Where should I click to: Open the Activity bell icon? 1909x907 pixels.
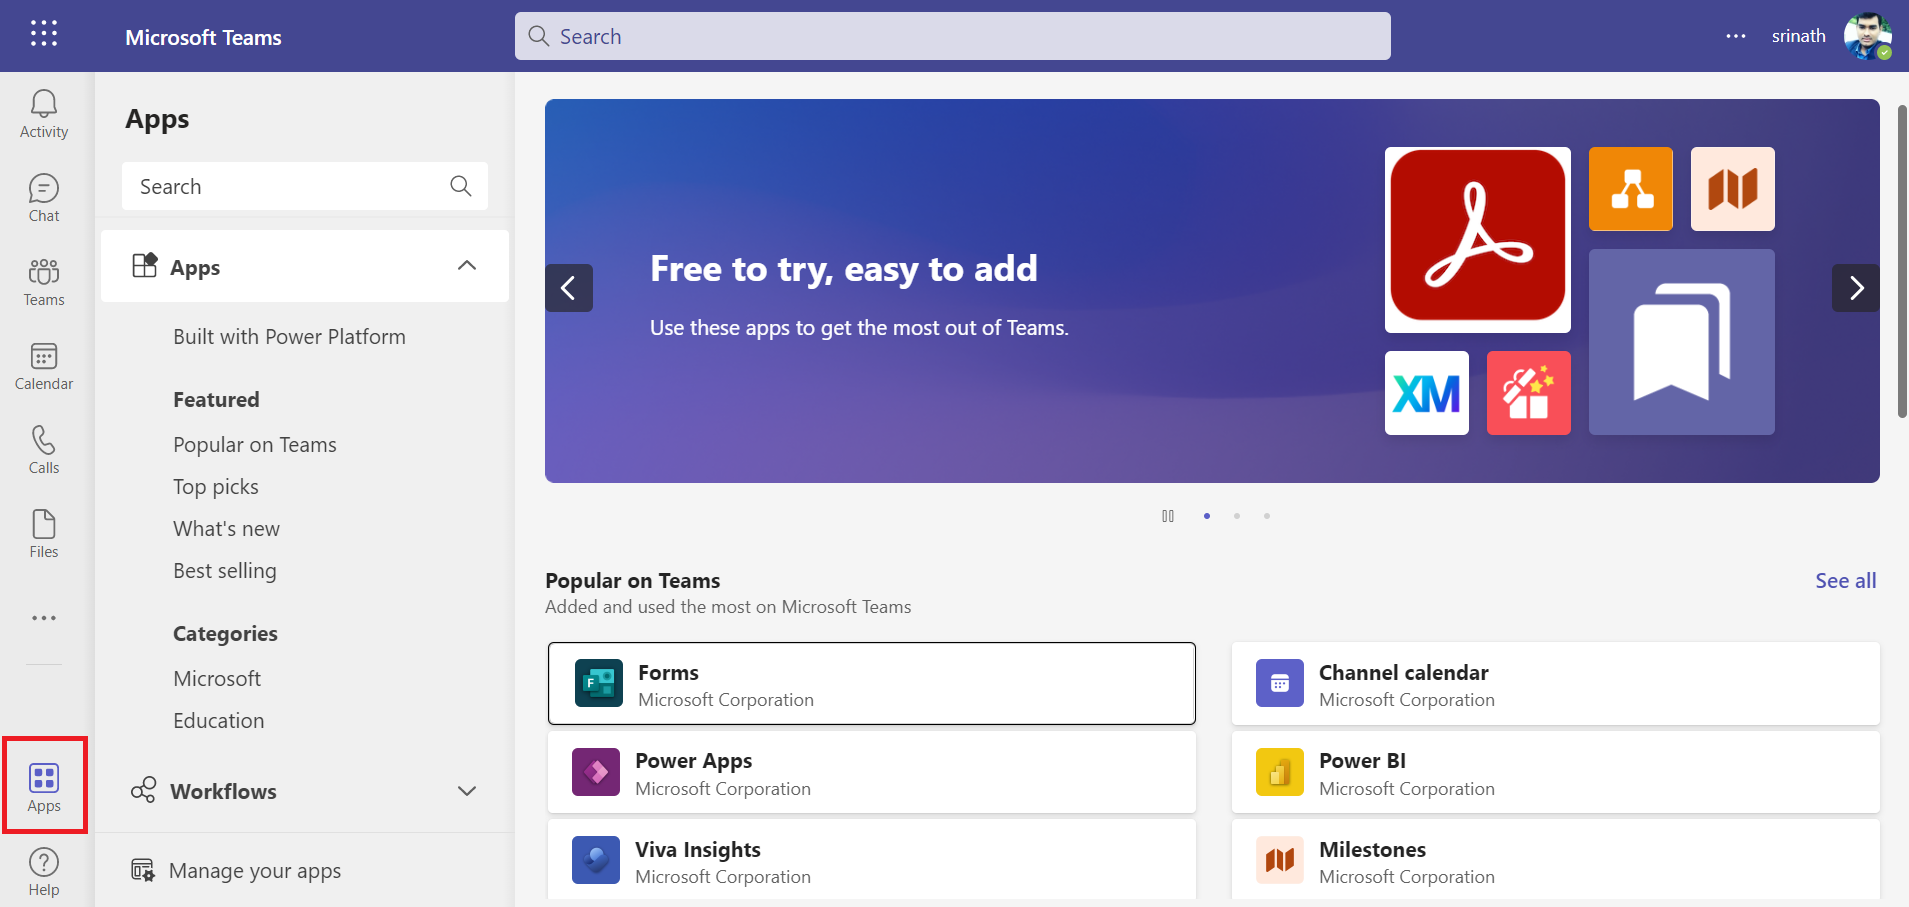pos(44,114)
